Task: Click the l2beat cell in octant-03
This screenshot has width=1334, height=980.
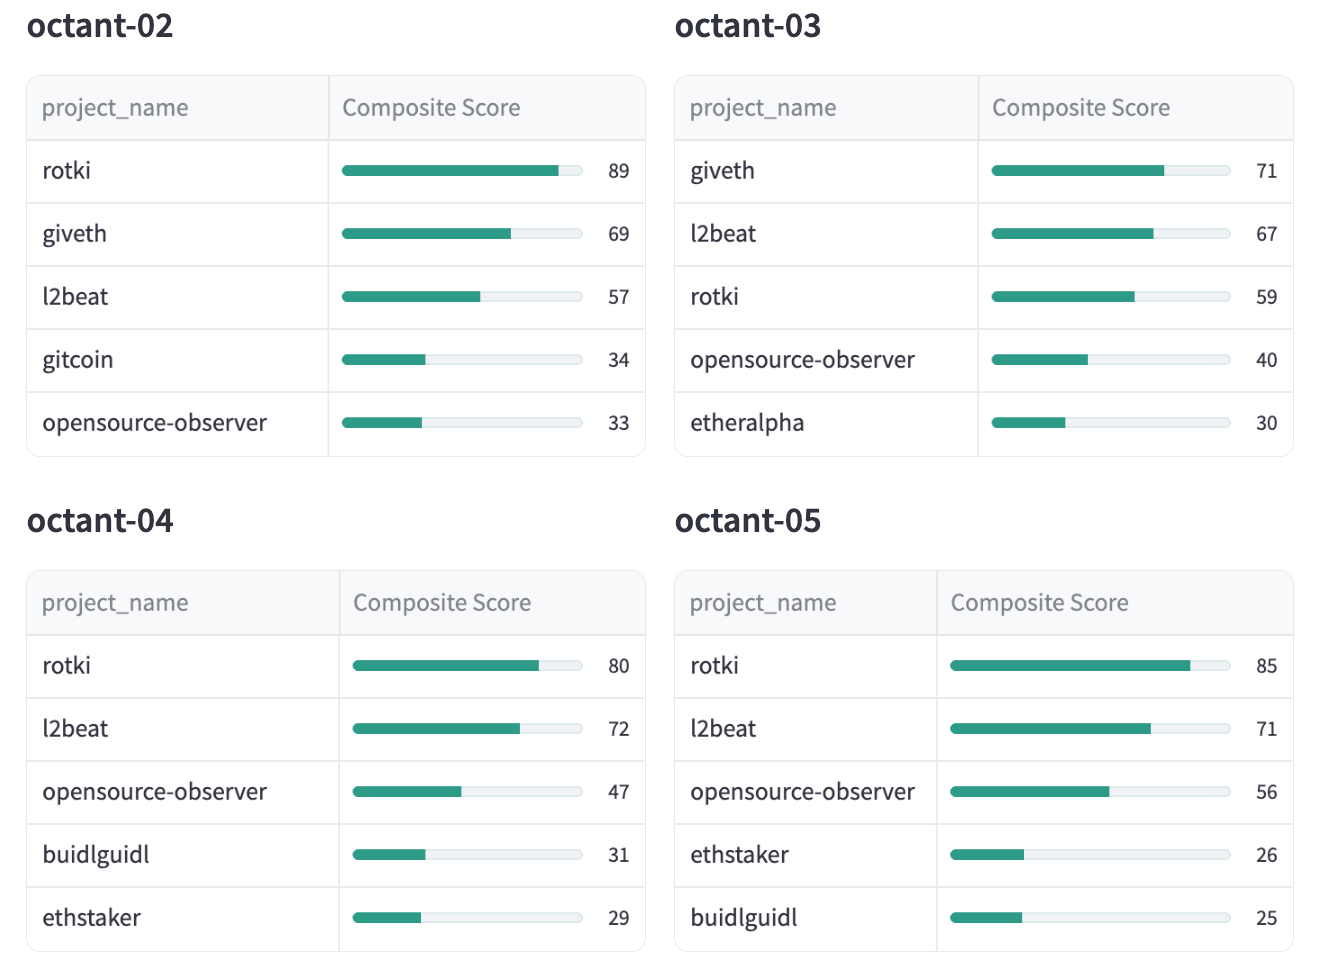Action: (723, 234)
